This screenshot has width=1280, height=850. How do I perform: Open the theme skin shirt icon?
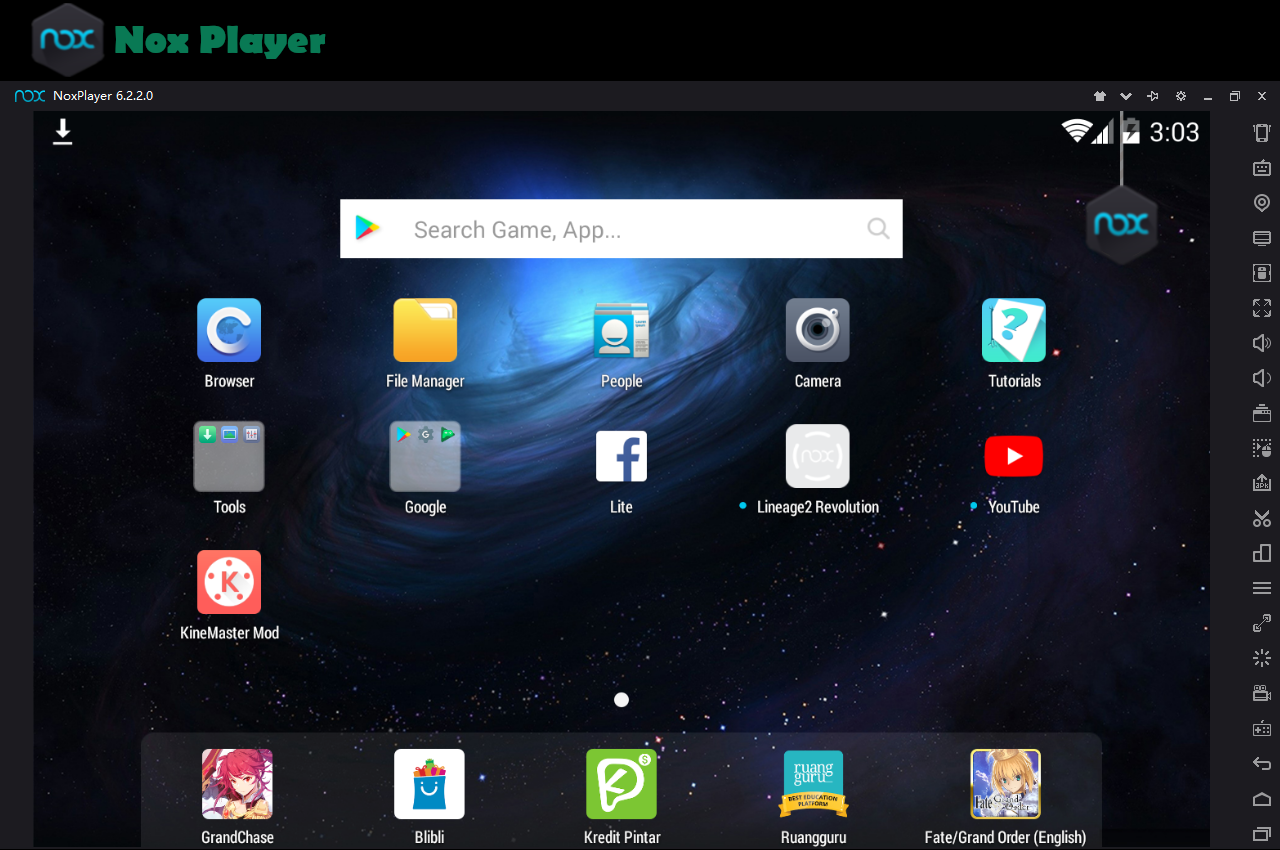[1100, 96]
